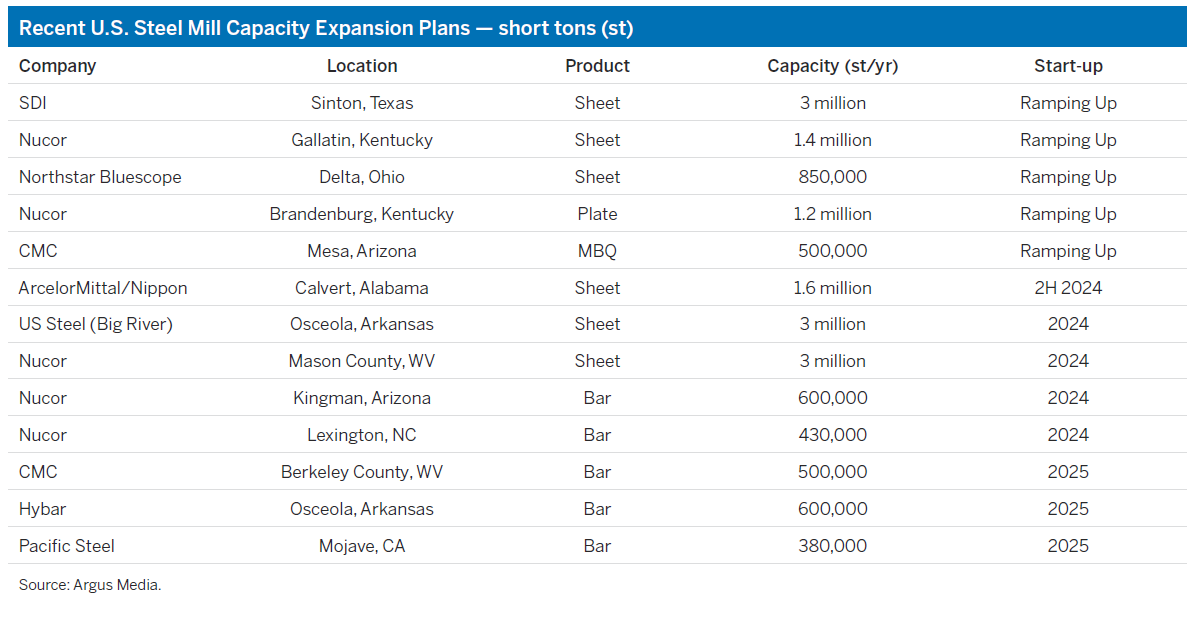The image size is (1203, 626).
Task: Select the MBQ product cell
Action: pos(597,251)
